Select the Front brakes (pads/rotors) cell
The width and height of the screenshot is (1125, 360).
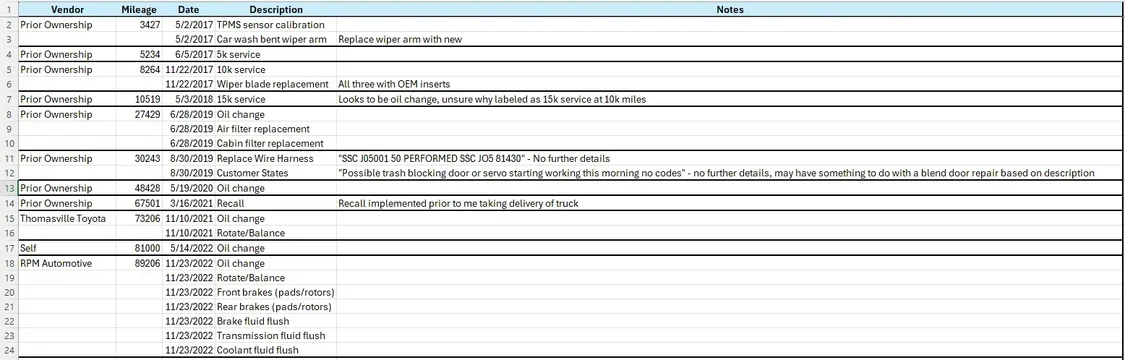point(276,292)
